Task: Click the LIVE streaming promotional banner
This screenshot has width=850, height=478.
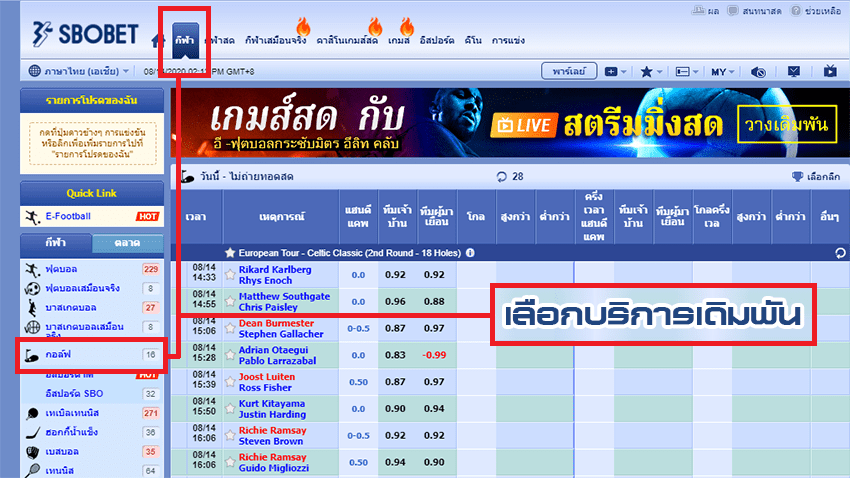Action: [x=510, y=123]
